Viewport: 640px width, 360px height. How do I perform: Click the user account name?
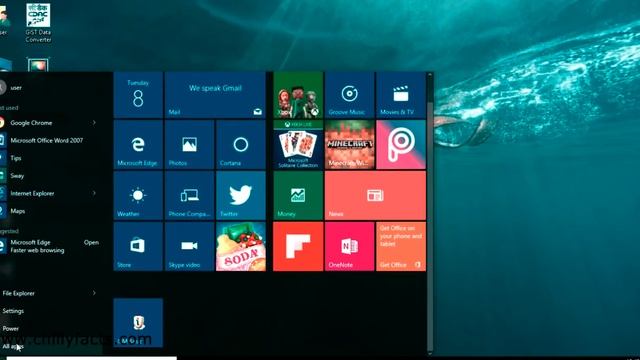click(x=16, y=87)
